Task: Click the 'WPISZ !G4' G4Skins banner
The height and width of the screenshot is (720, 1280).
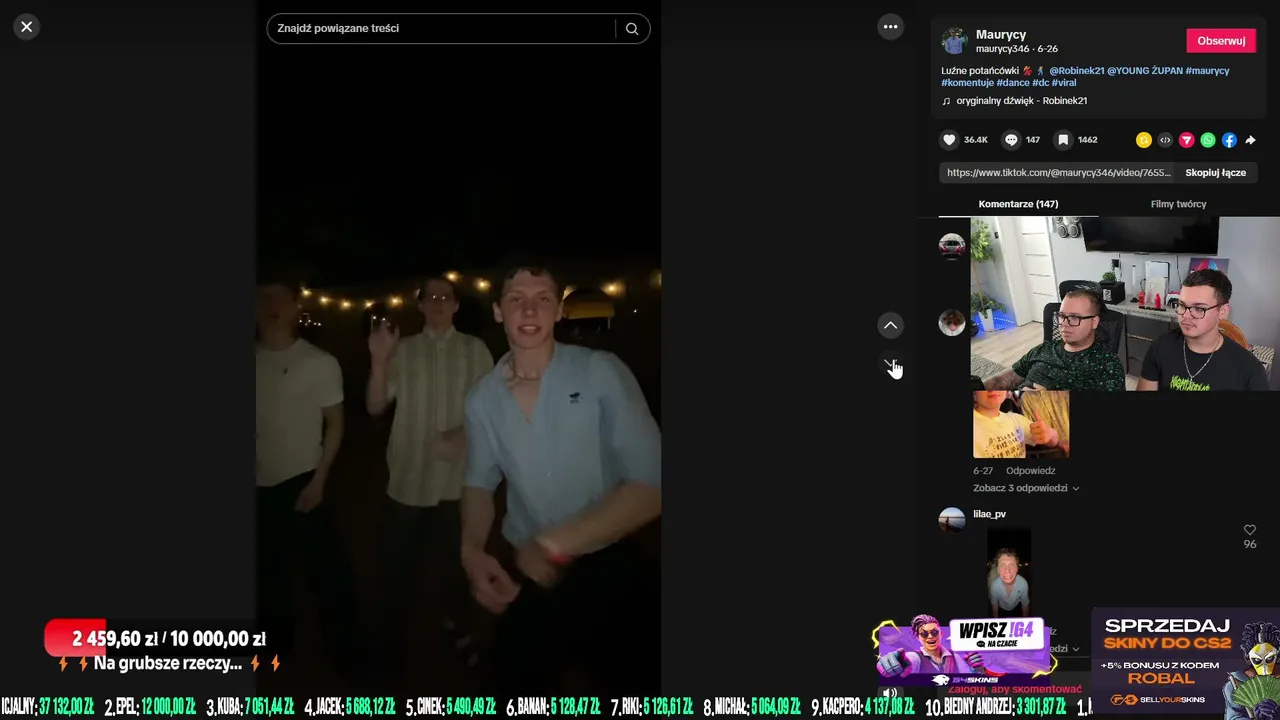Action: coord(963,648)
